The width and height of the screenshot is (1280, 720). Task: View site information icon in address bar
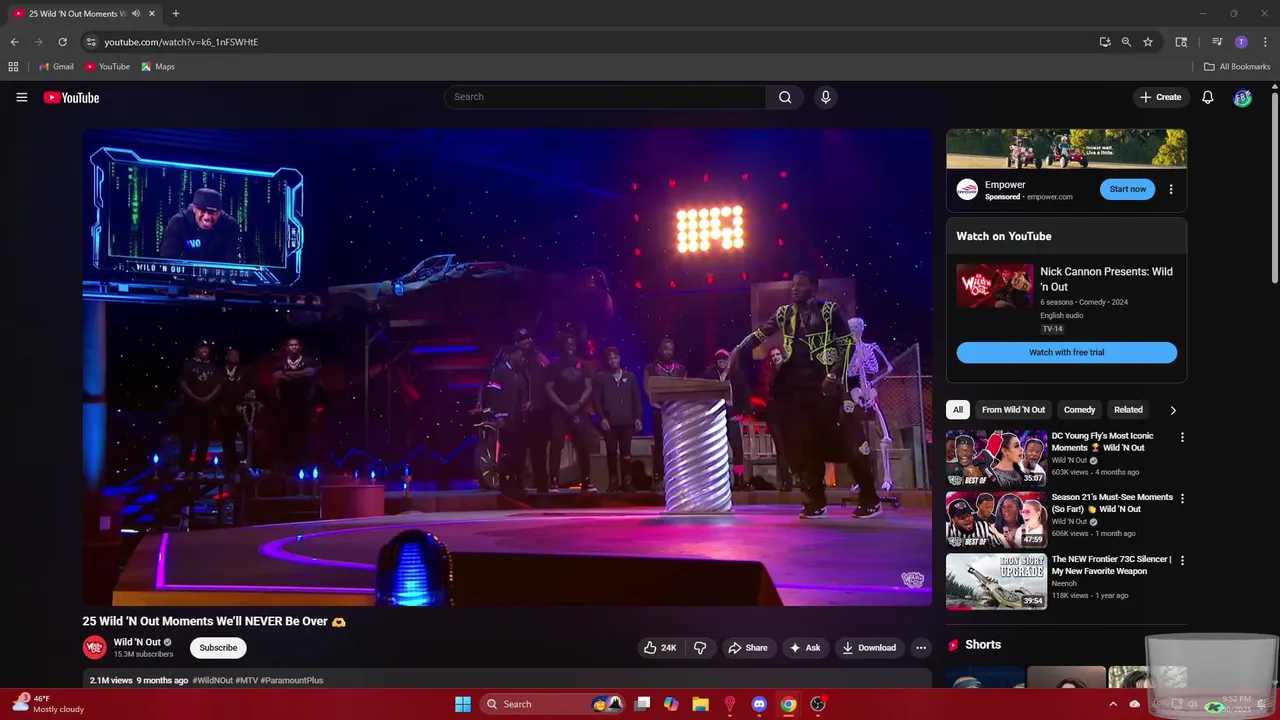[91, 42]
